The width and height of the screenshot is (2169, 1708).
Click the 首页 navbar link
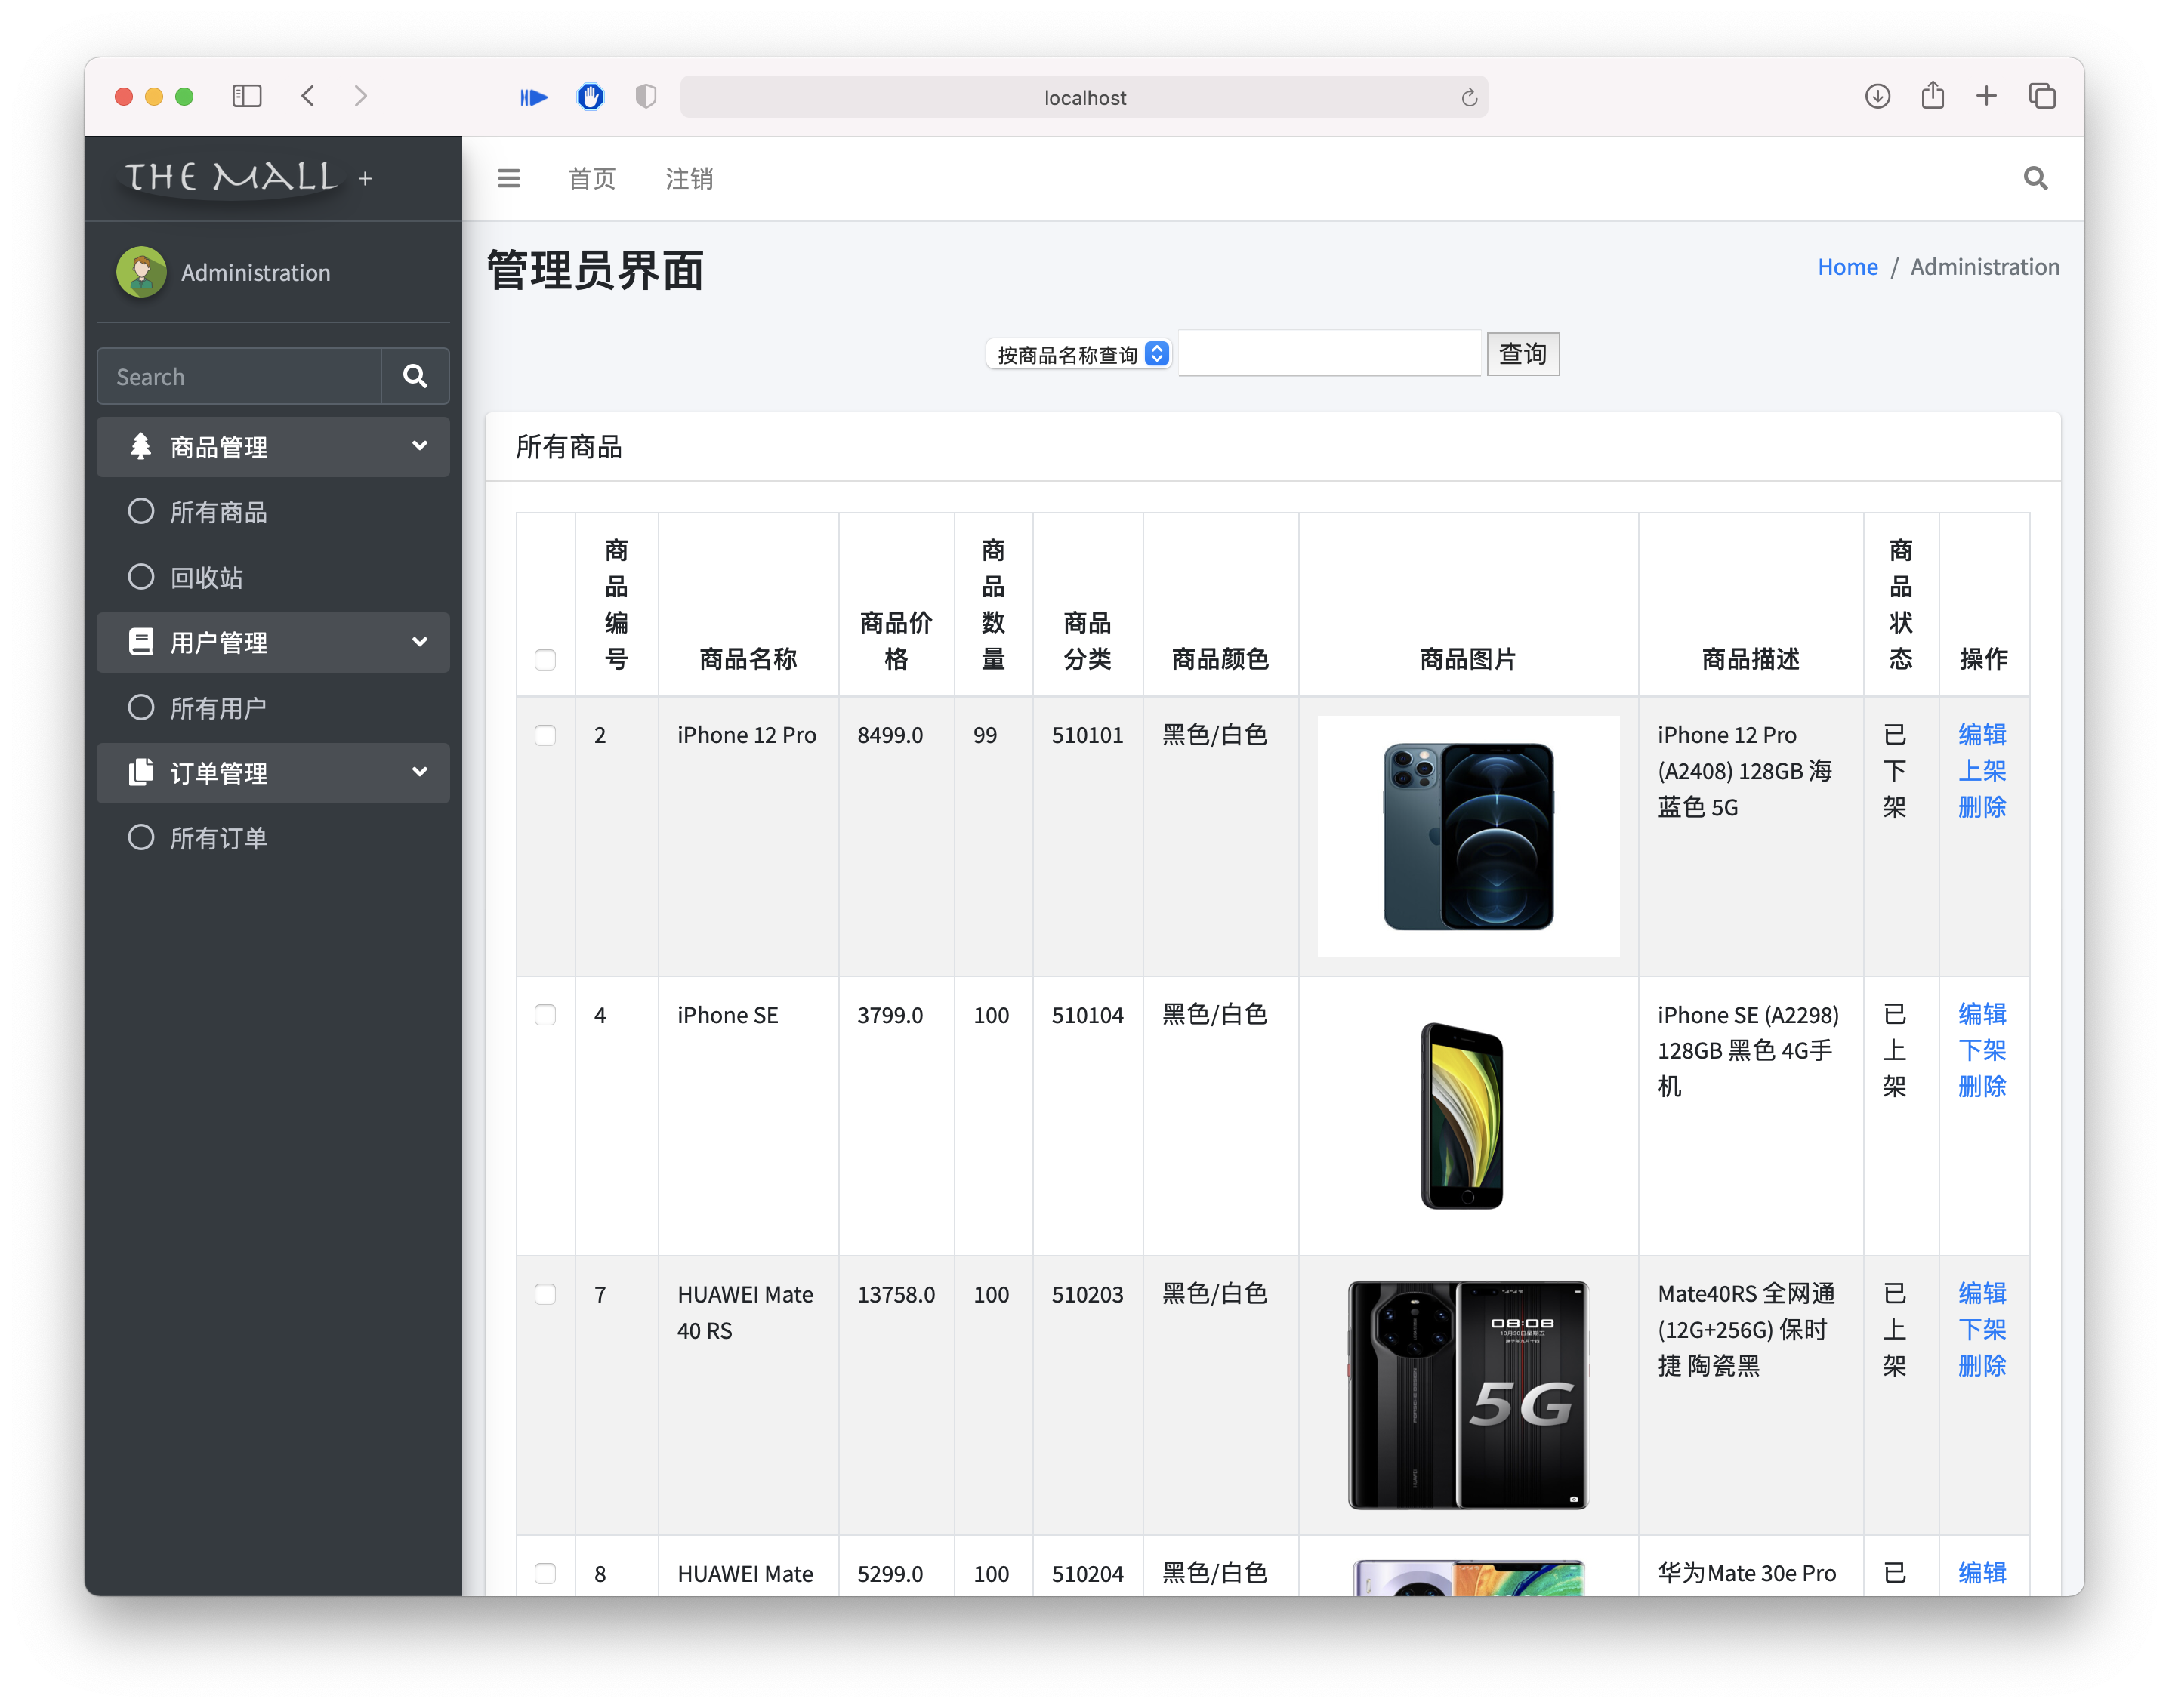[591, 179]
